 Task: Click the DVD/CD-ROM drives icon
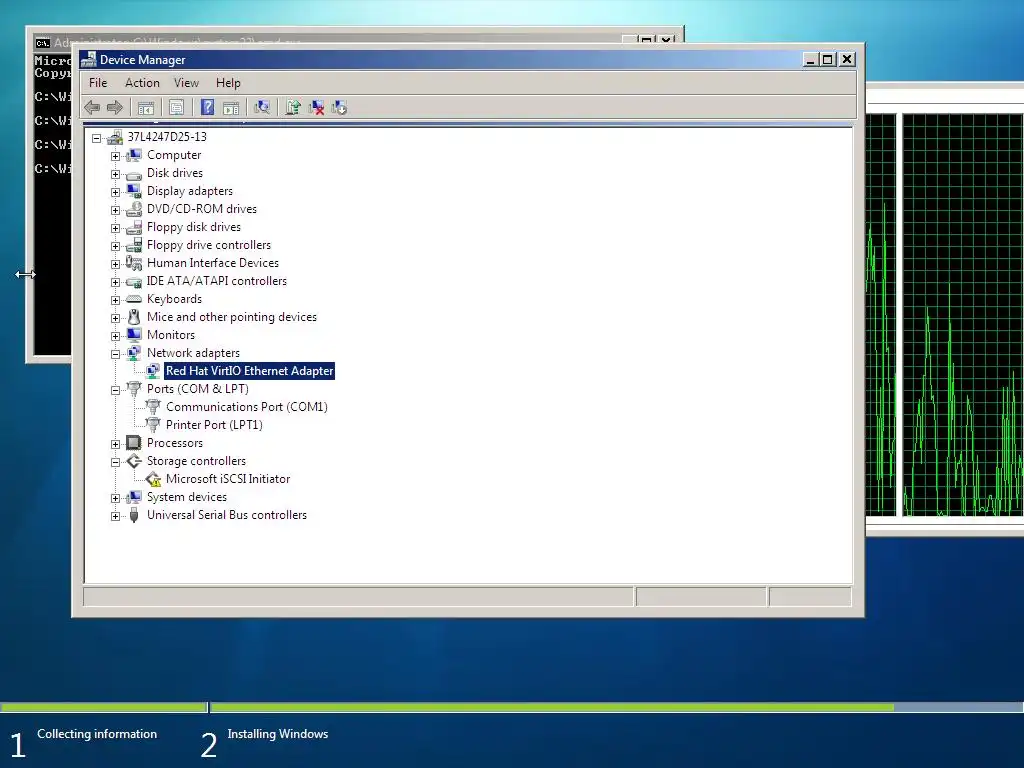(134, 209)
